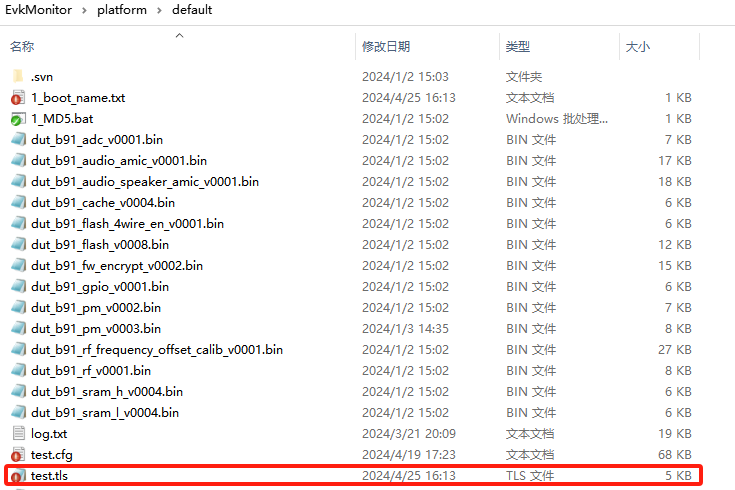The image size is (735, 490).
Task: Sort files by 修改日期 column header
Action: click(385, 47)
